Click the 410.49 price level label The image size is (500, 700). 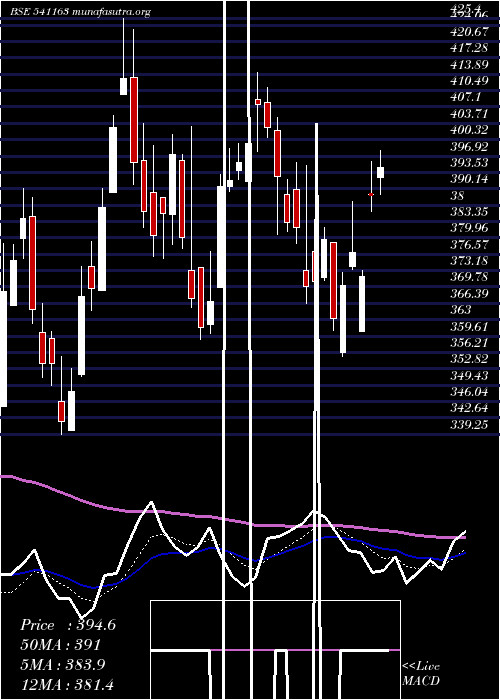[x=469, y=80]
